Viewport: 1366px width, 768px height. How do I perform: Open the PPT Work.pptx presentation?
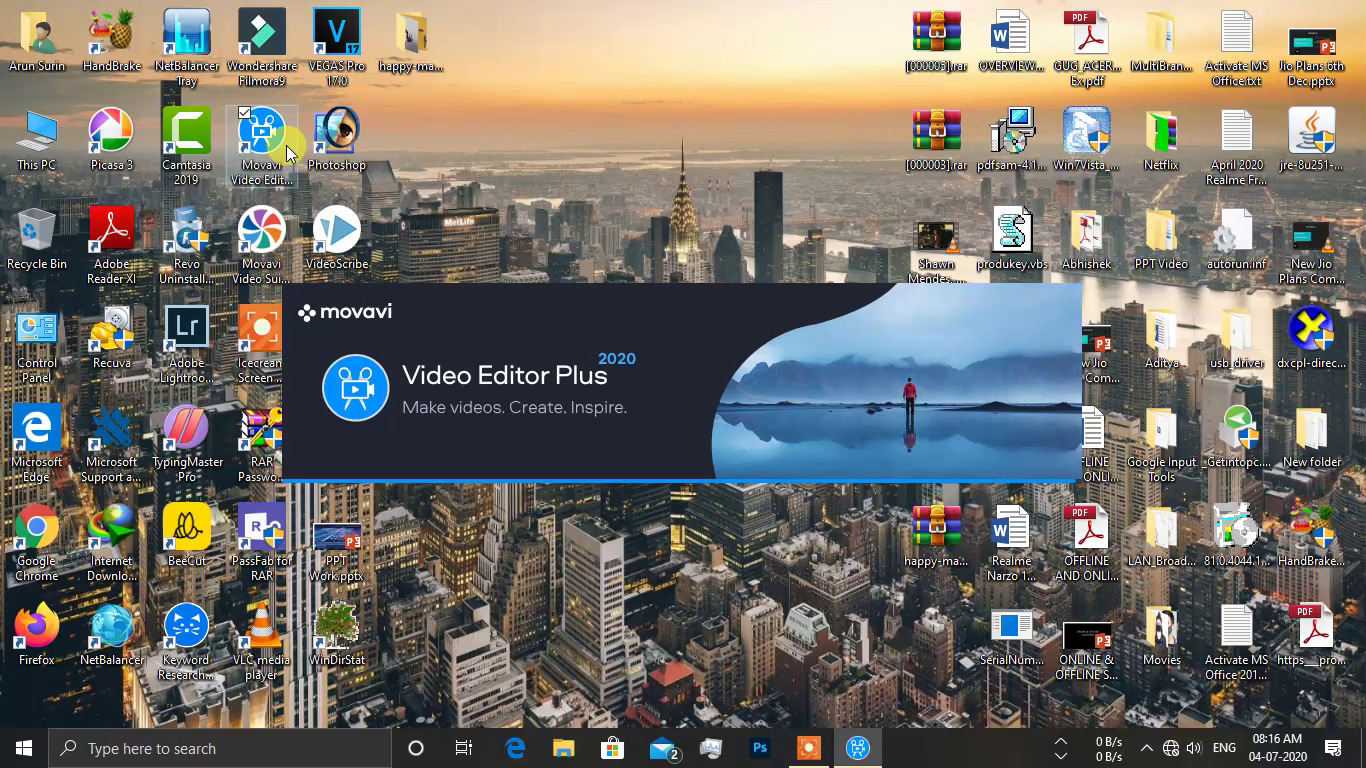tap(336, 535)
